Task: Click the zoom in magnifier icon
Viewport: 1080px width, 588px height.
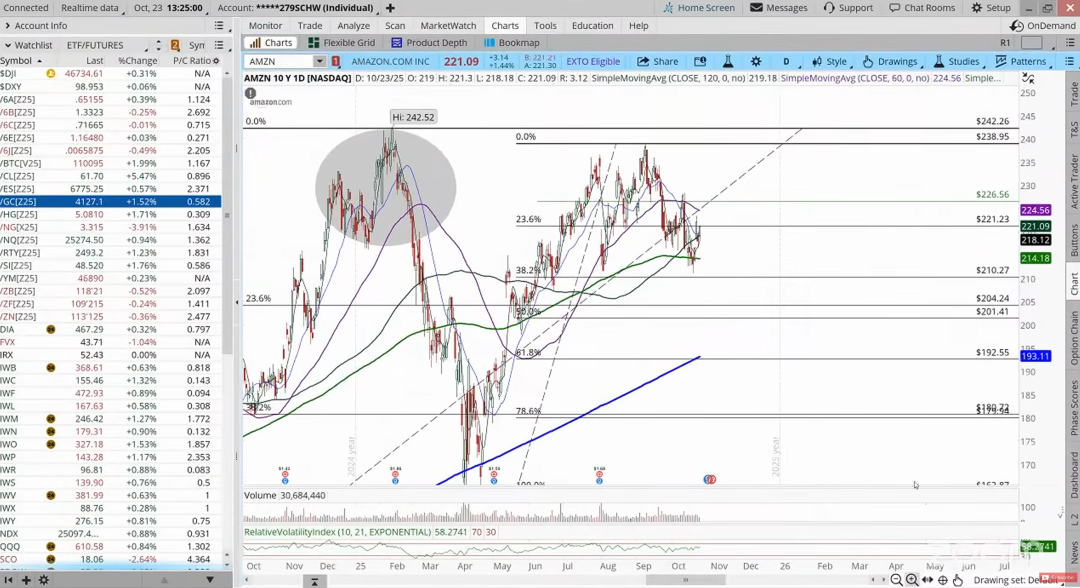Action: [911, 580]
